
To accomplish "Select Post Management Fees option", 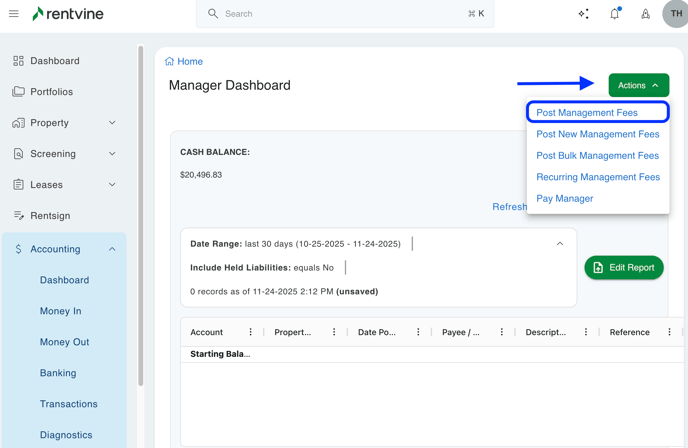I will point(587,113).
